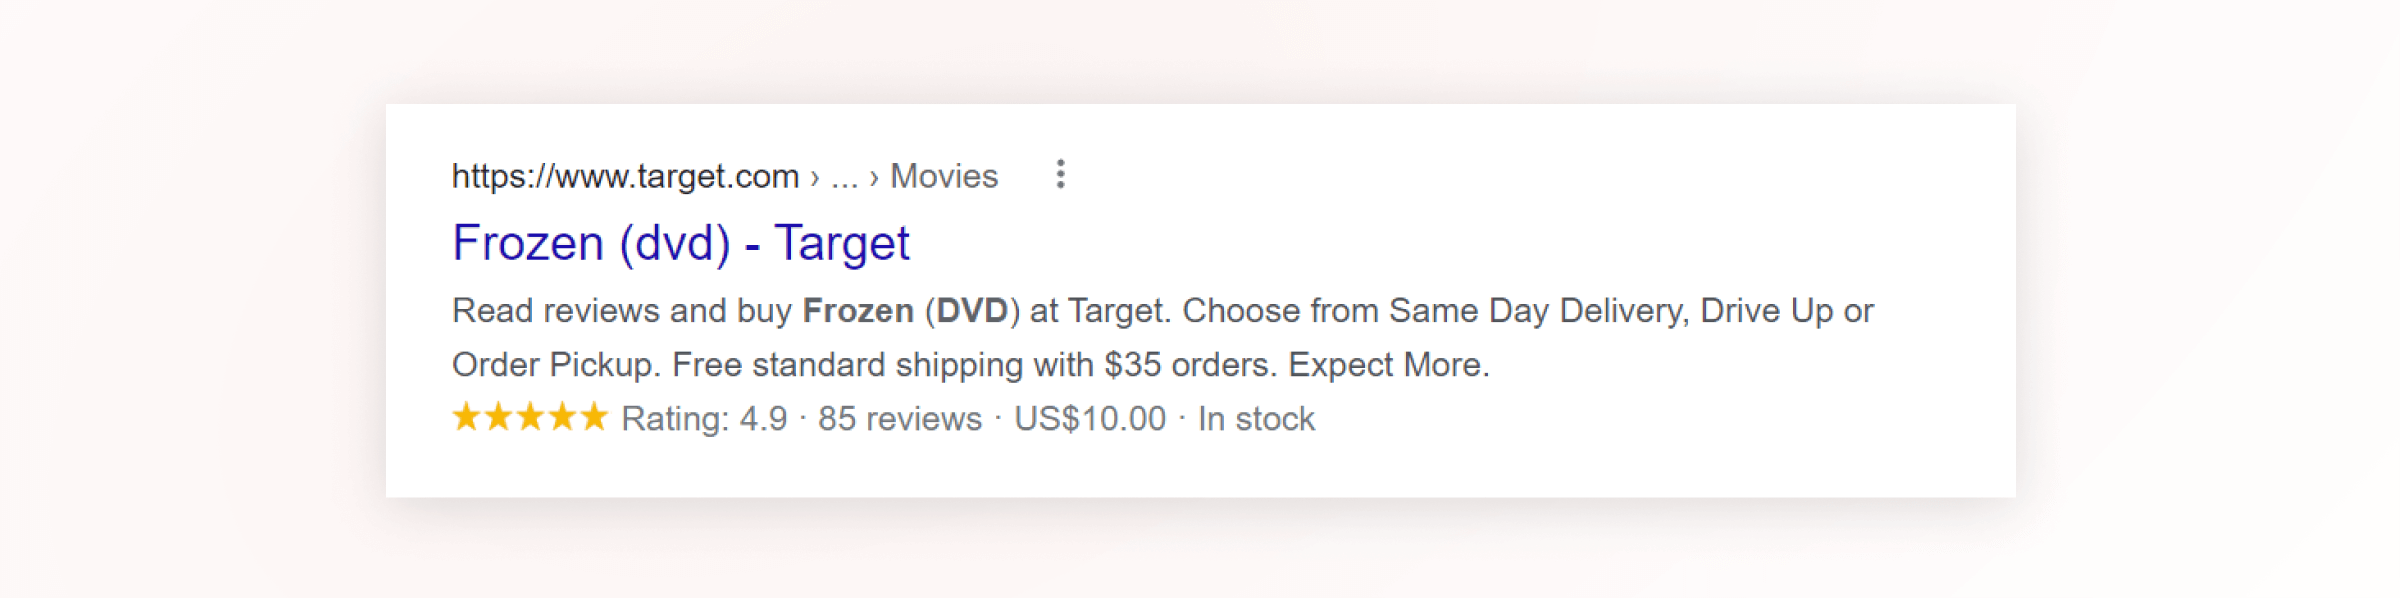
Task: Click the Drive Up text
Action: [x=1767, y=311]
